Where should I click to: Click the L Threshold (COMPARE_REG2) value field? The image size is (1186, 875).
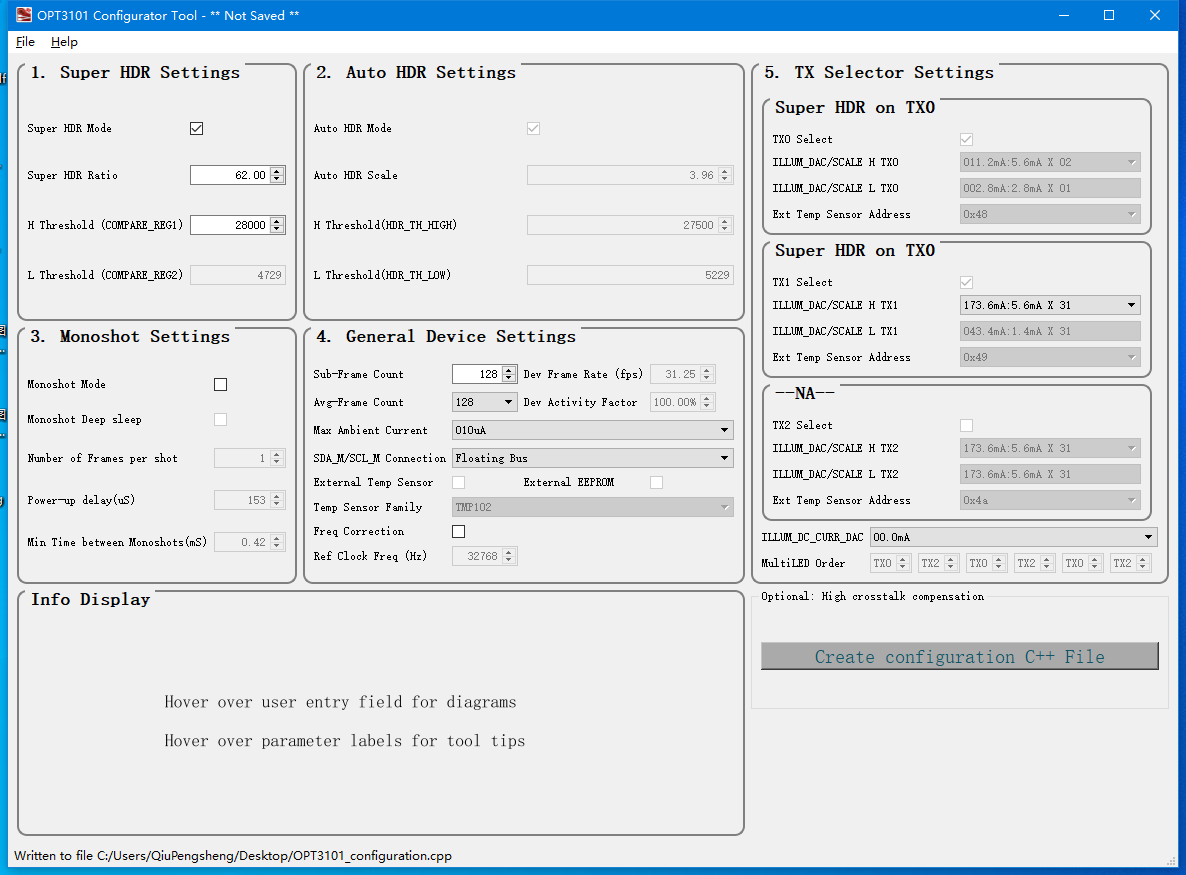point(238,275)
